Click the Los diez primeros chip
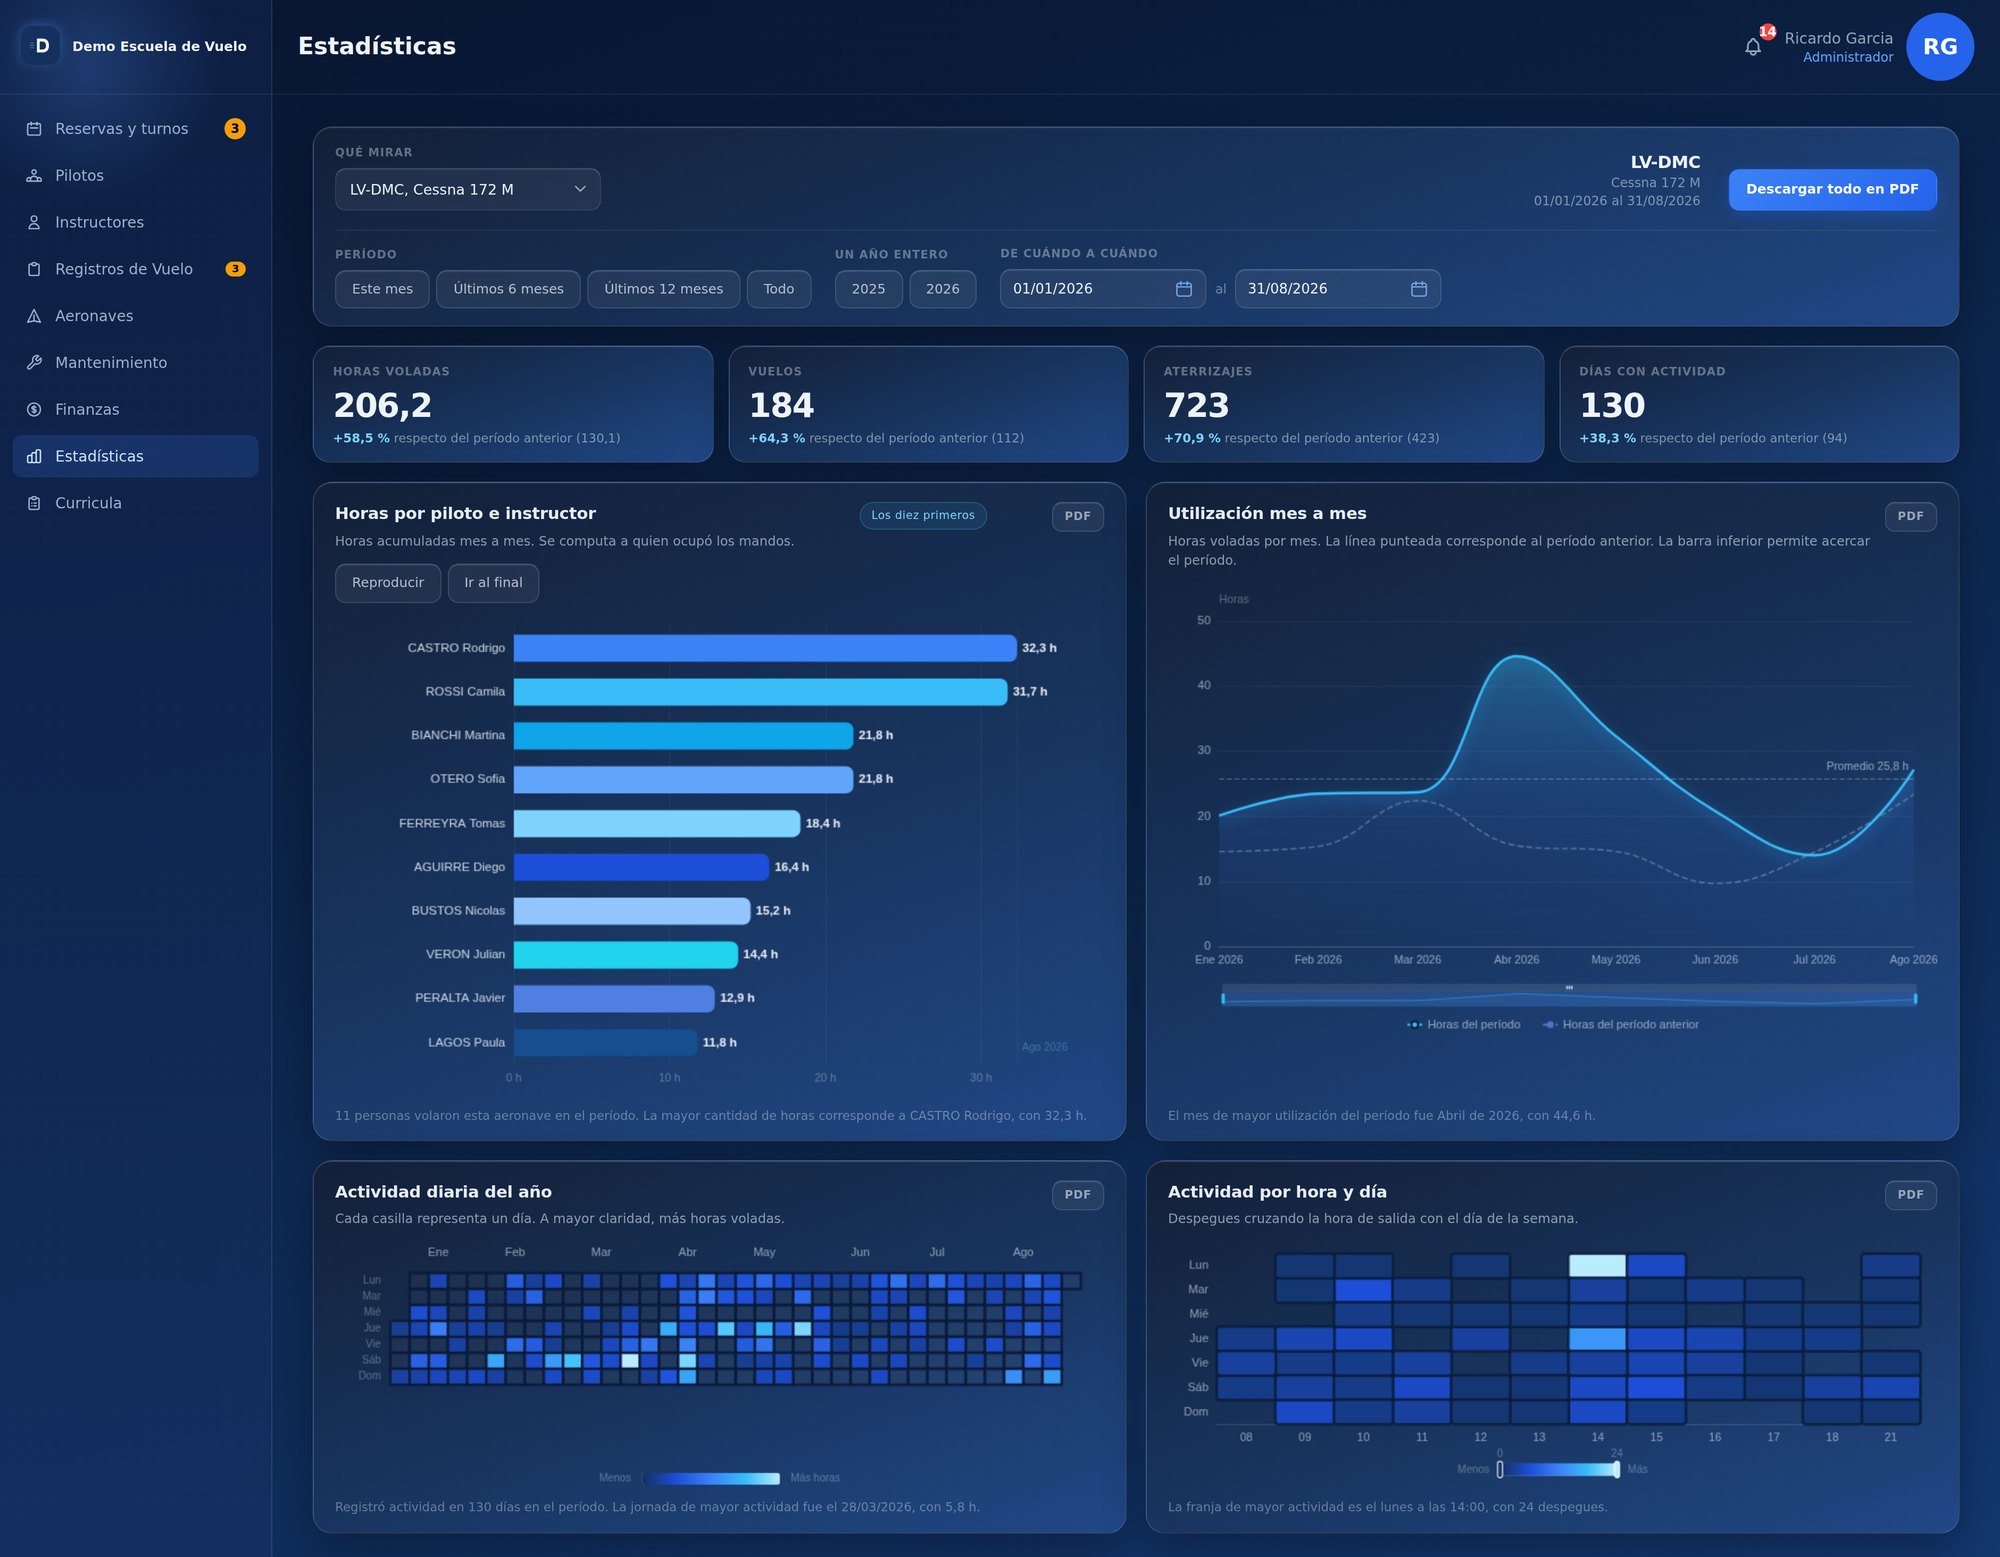The width and height of the screenshot is (2000, 1557). [923, 515]
